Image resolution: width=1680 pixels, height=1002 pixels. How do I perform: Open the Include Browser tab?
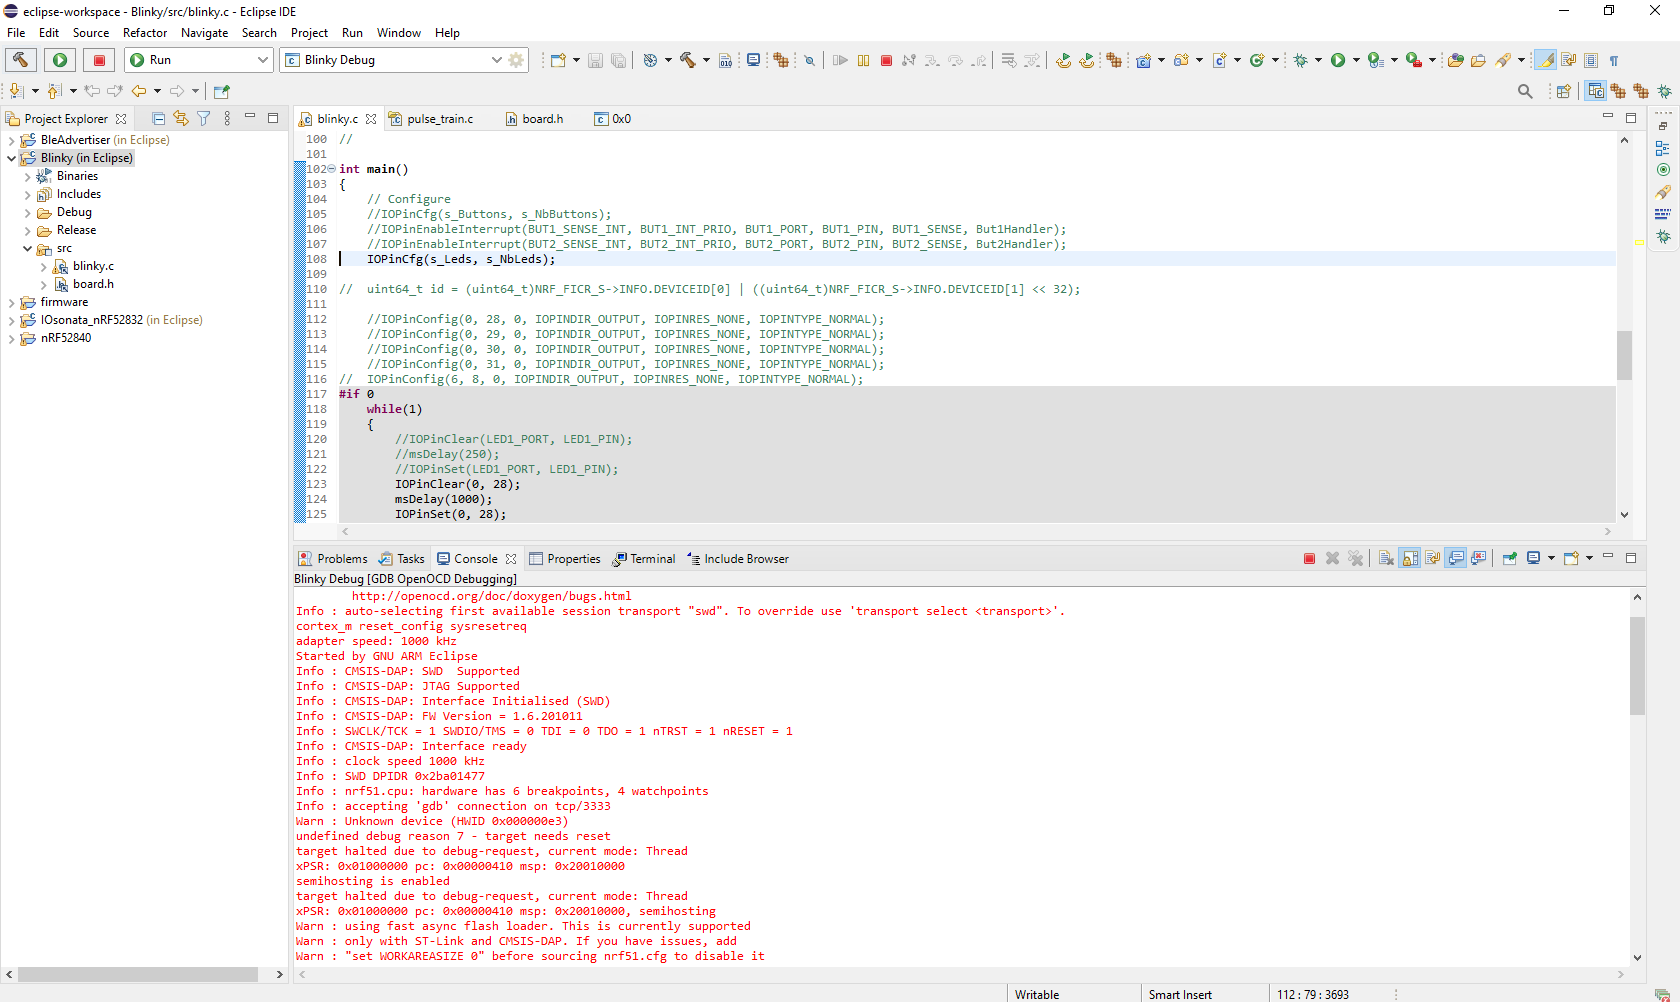tap(738, 559)
